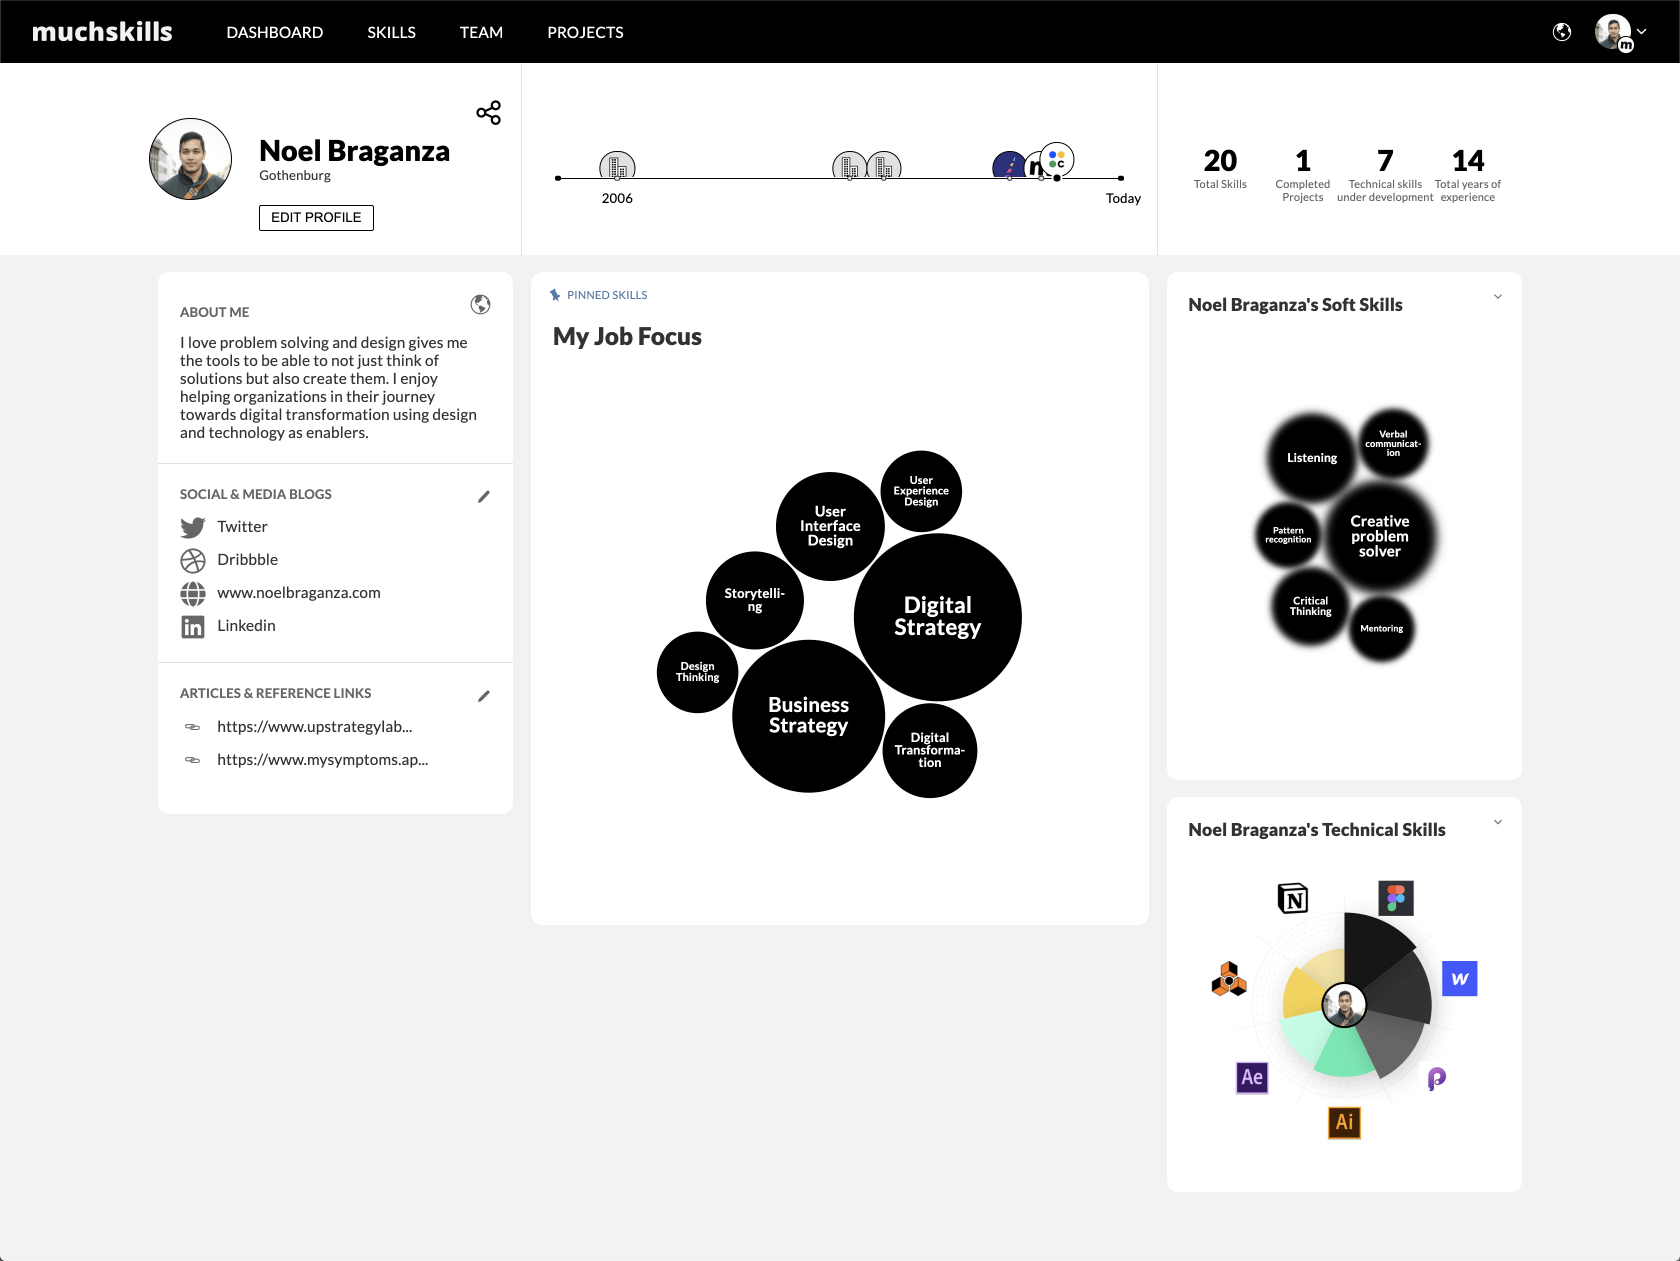
Task: Open the Projects menu item
Action: click(x=585, y=32)
